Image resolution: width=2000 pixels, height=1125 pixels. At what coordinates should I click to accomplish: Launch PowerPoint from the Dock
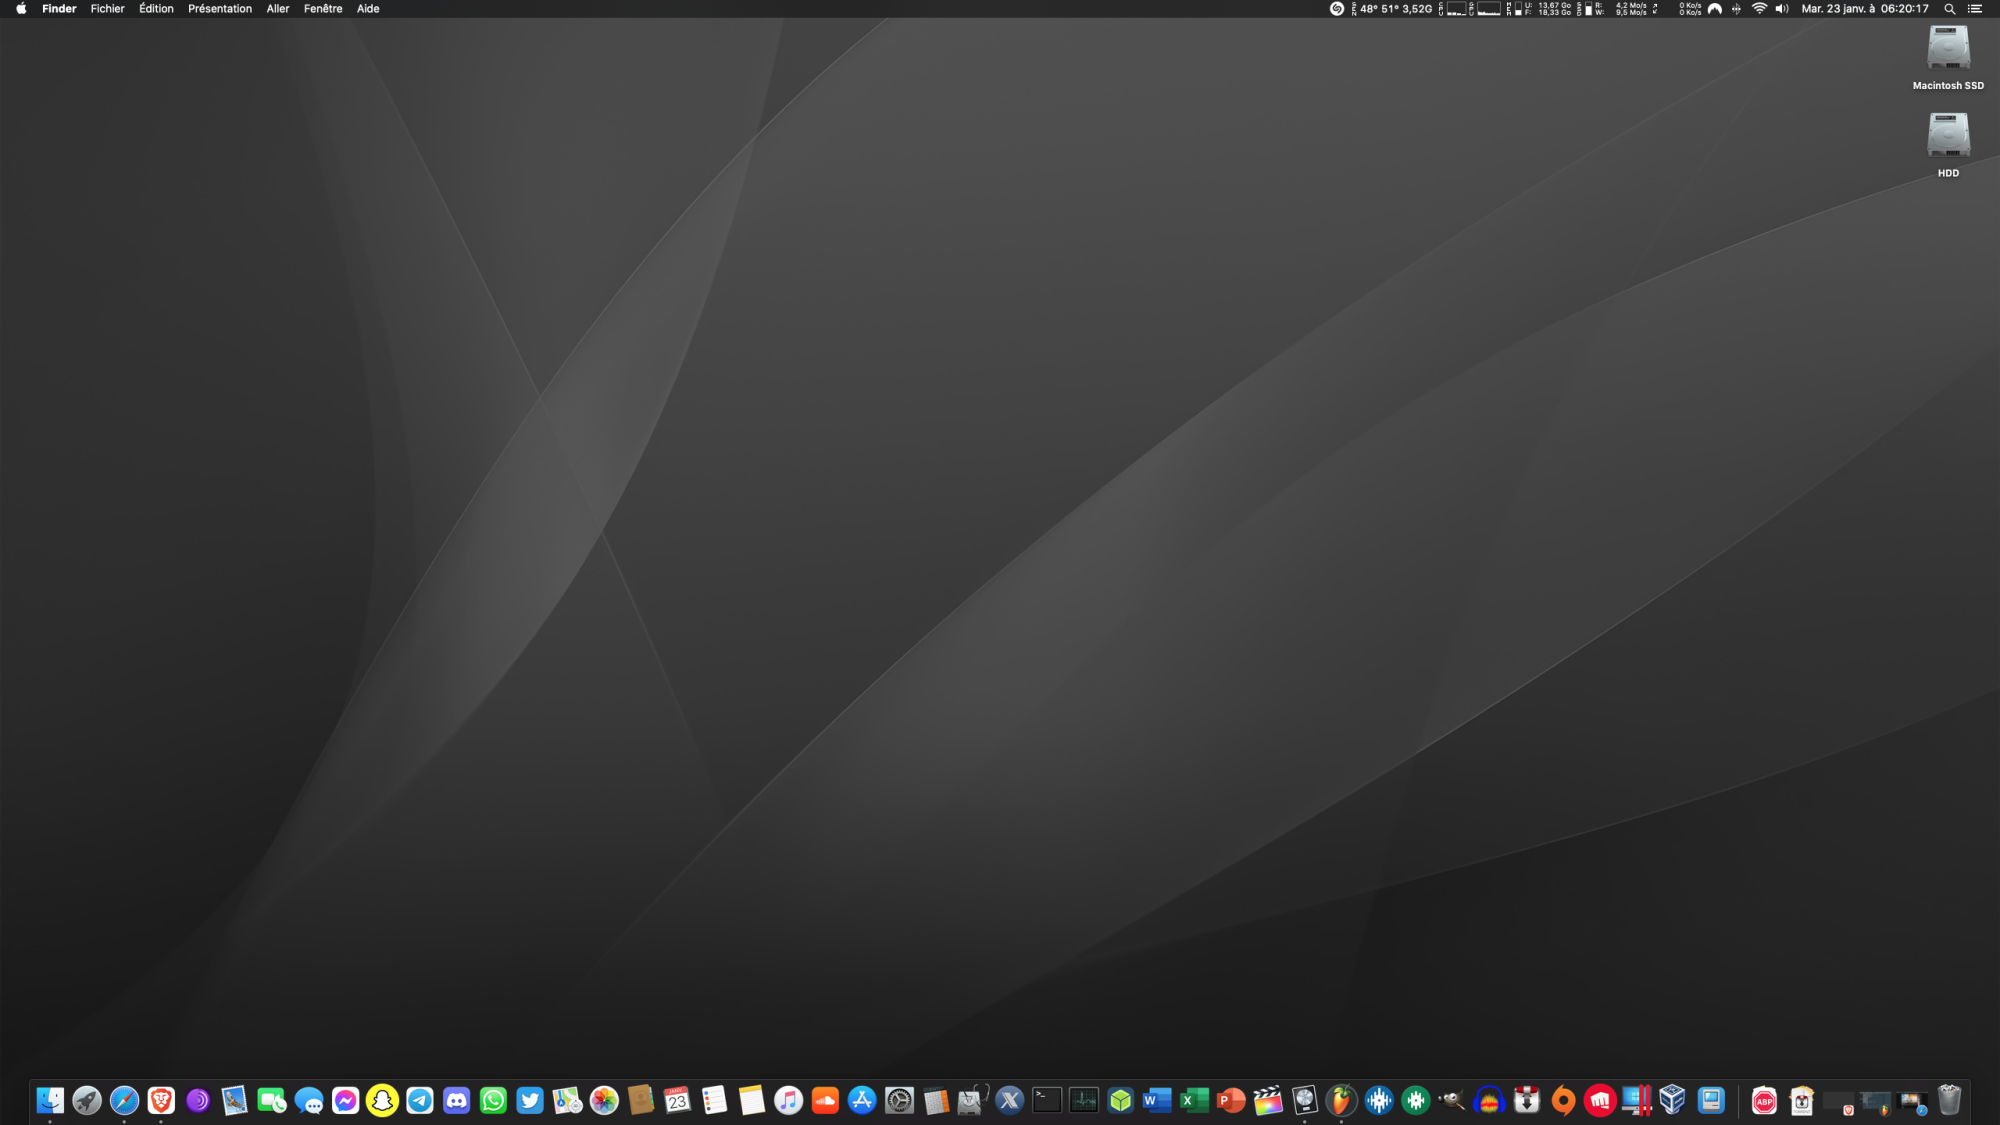click(x=1231, y=1101)
